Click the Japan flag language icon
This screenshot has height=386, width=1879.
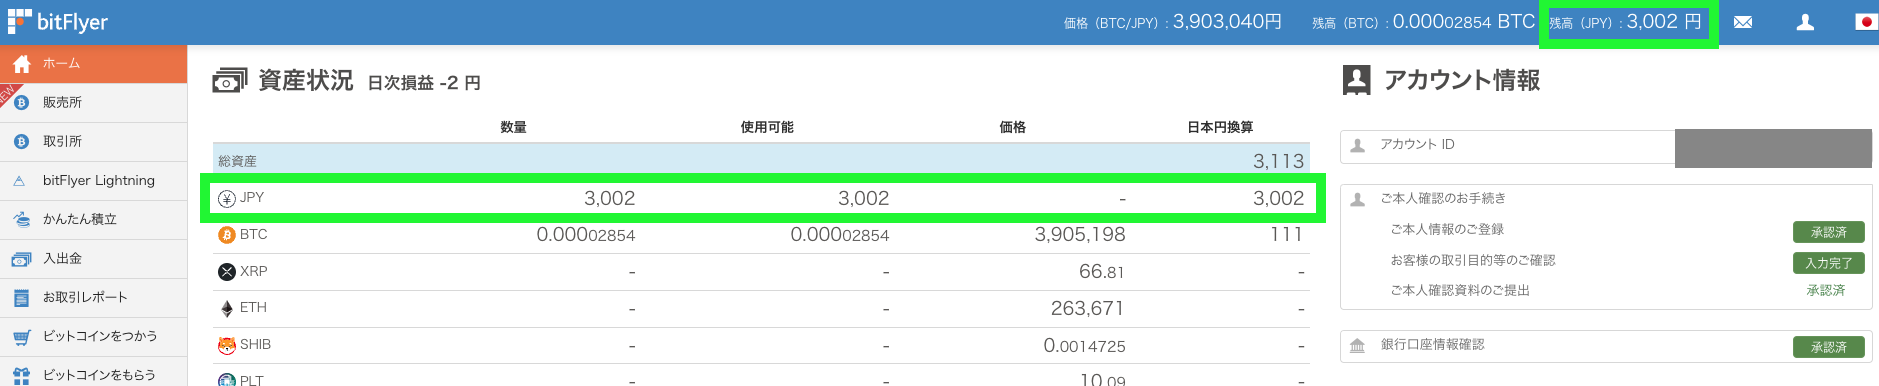[x=1866, y=22]
